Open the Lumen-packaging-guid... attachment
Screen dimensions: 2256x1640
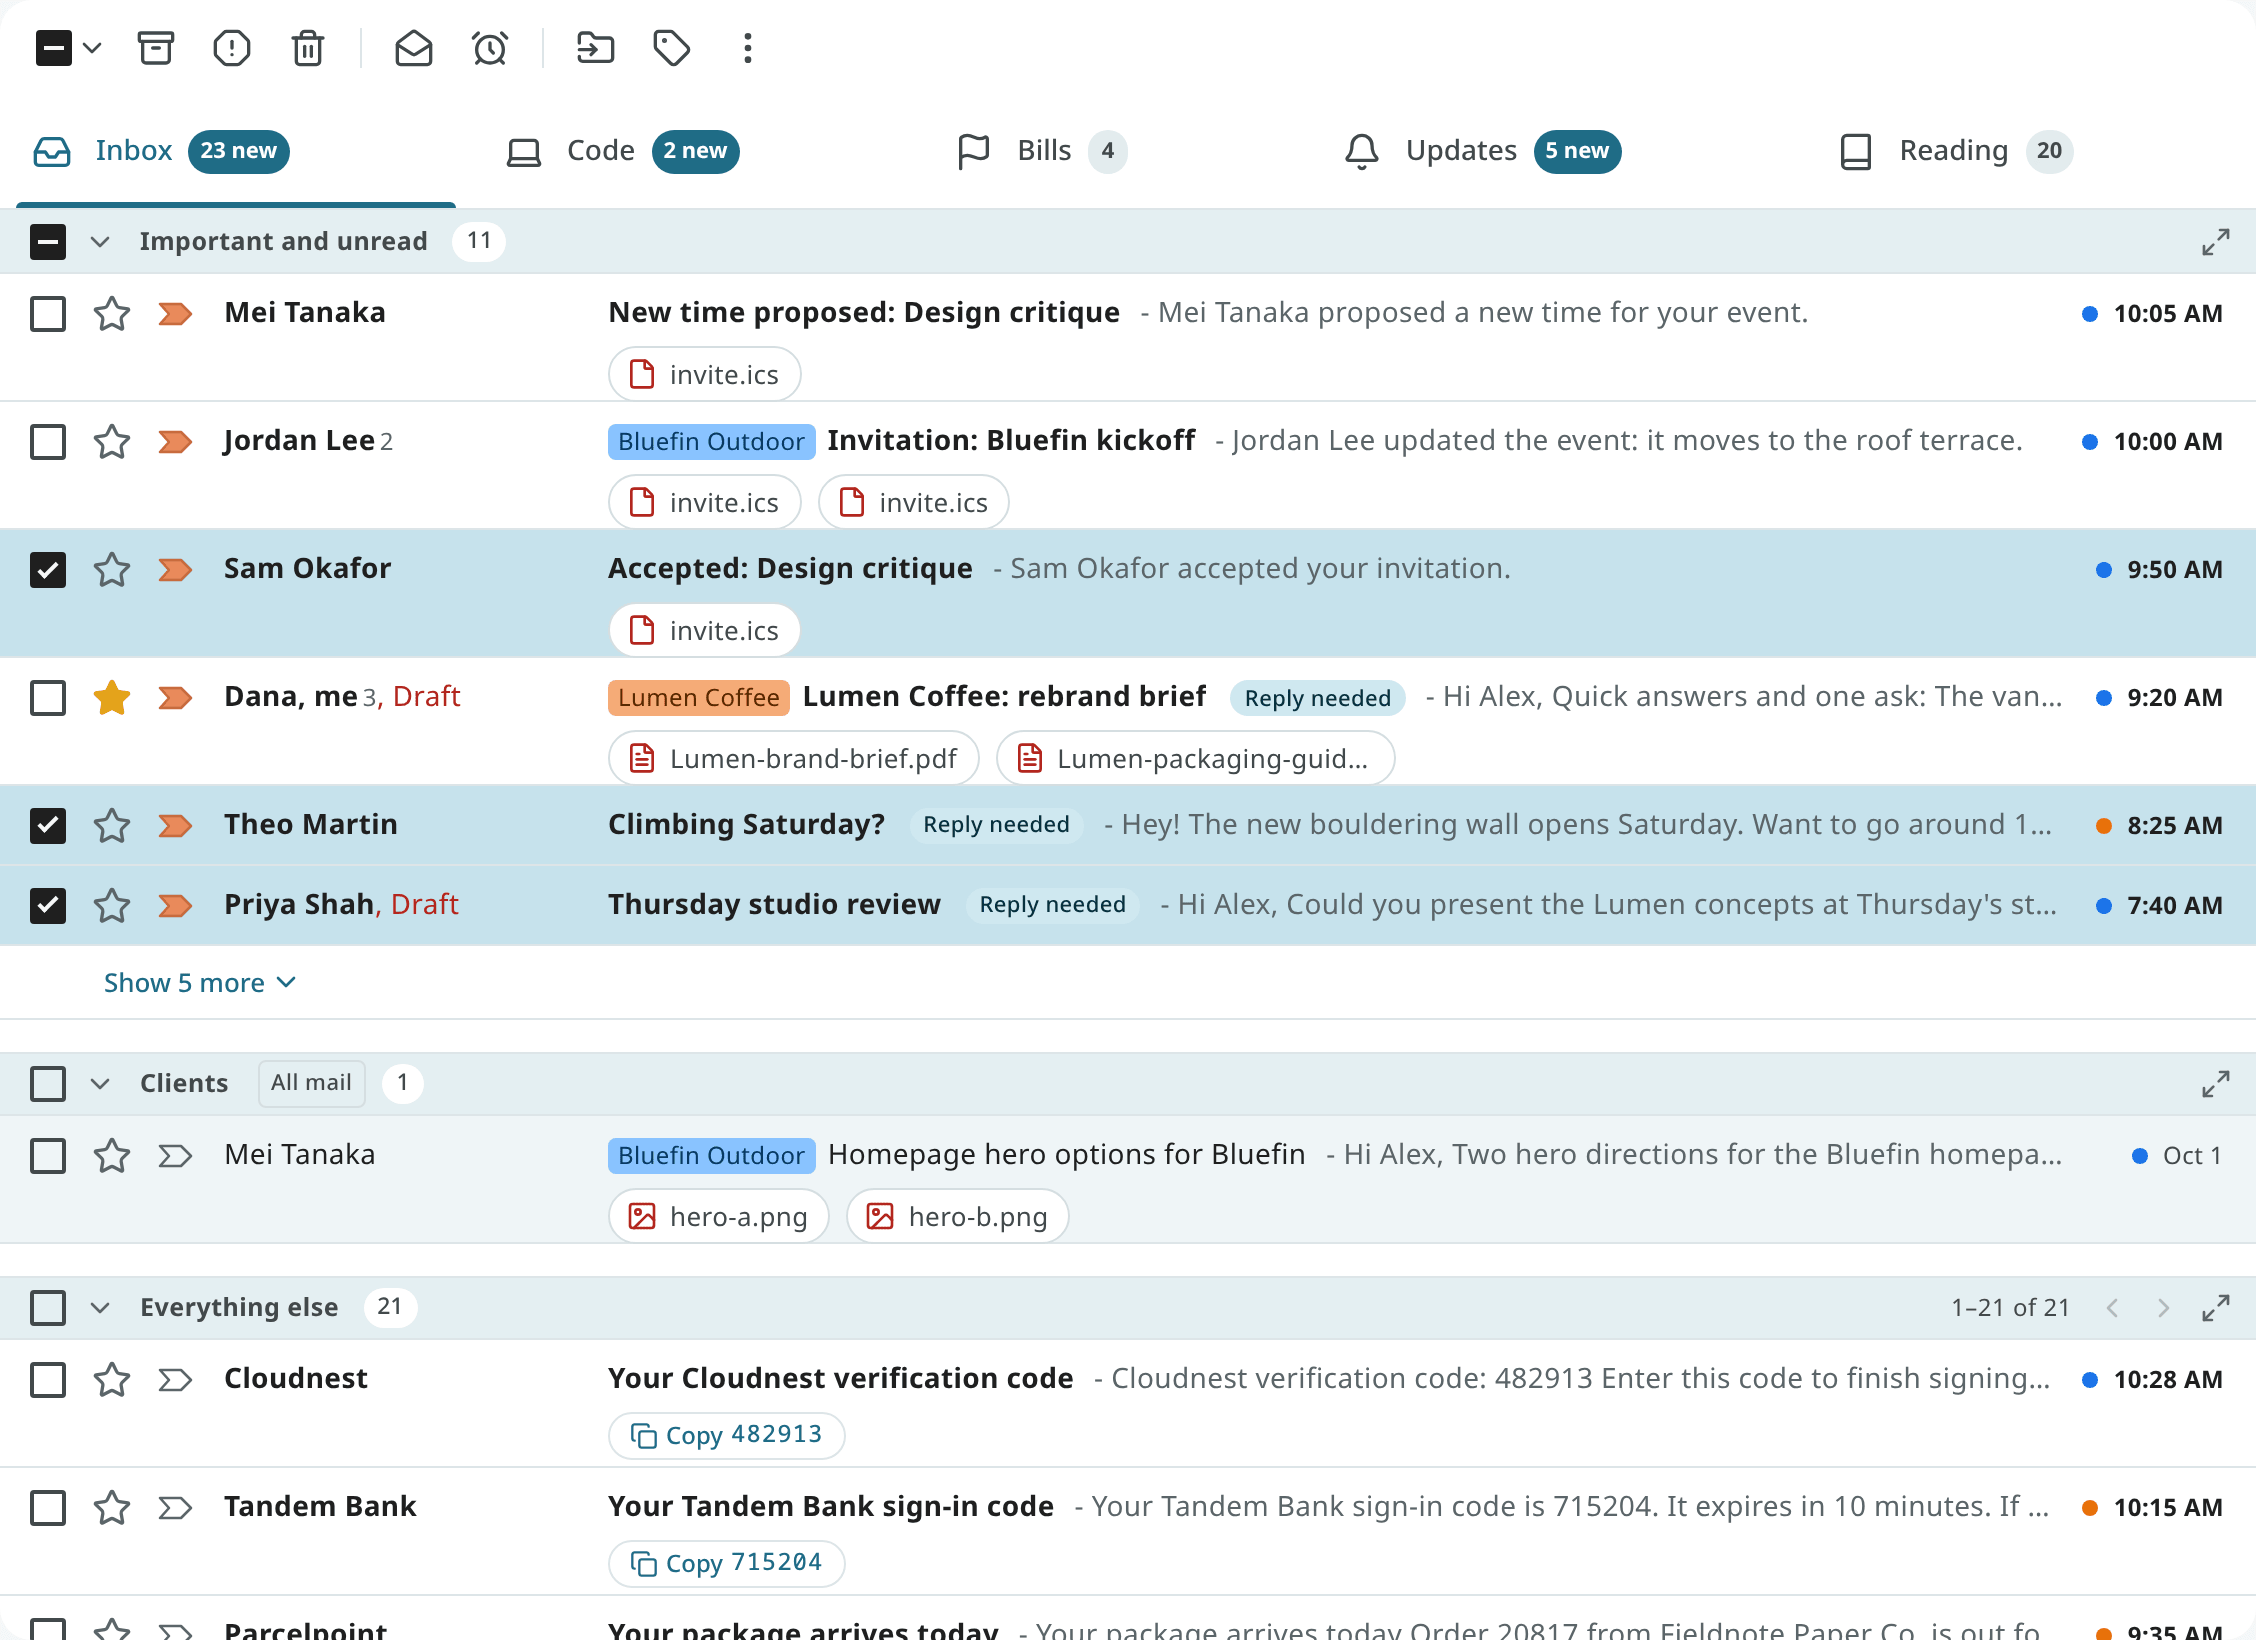1195,758
